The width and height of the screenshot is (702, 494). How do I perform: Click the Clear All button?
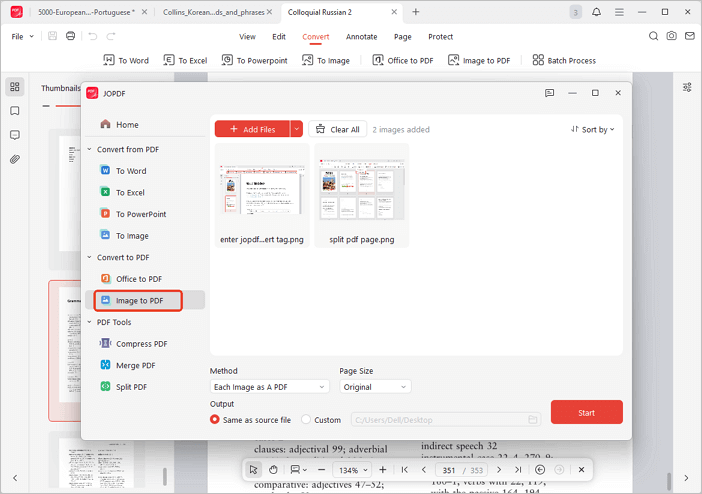click(338, 129)
